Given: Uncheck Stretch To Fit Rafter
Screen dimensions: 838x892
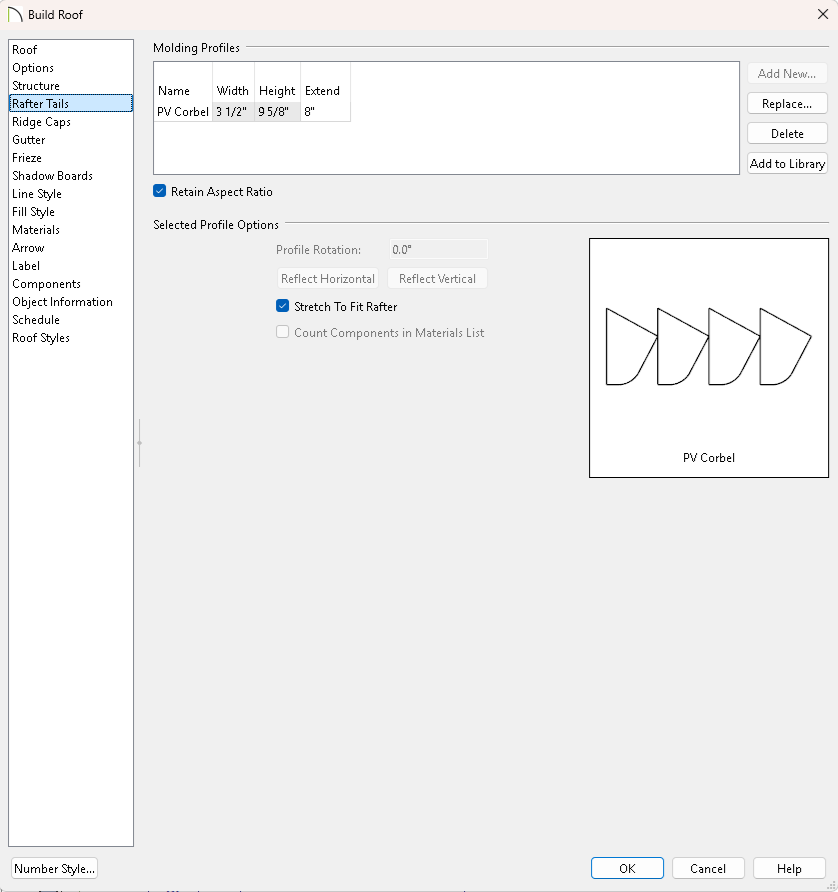Looking at the screenshot, I should tap(283, 306).
